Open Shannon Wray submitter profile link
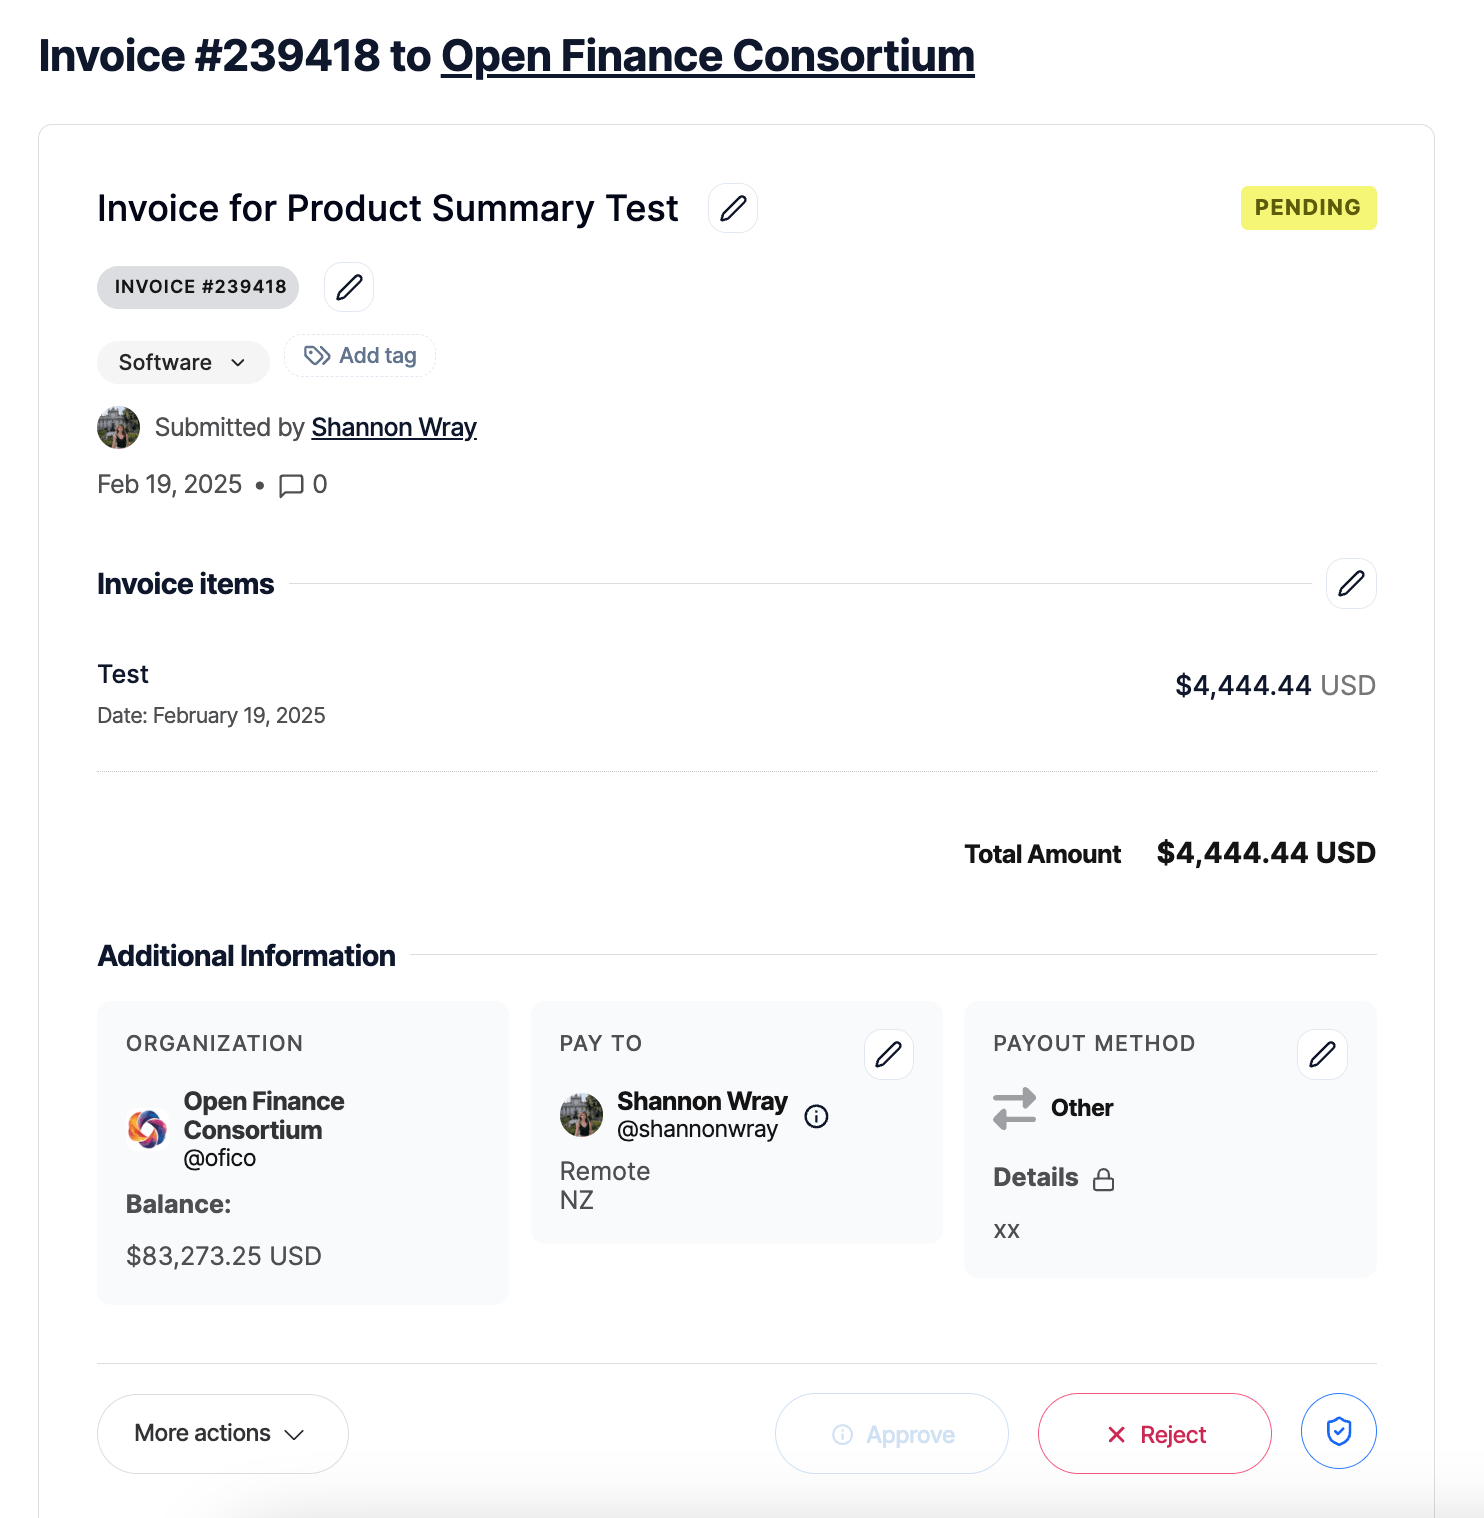Image resolution: width=1484 pixels, height=1518 pixels. [x=394, y=427]
